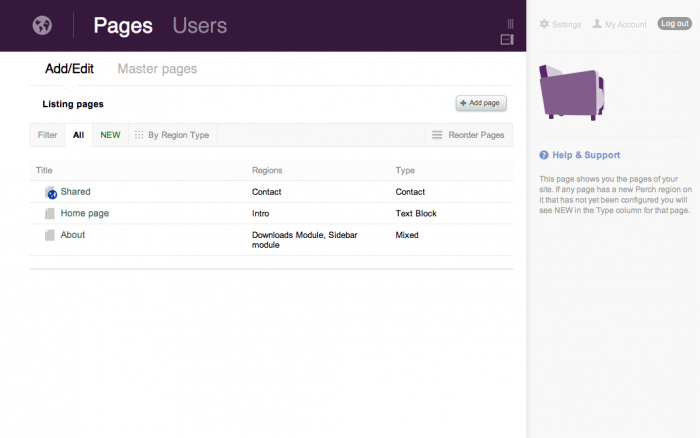Click the Log out button

pyautogui.click(x=675, y=23)
